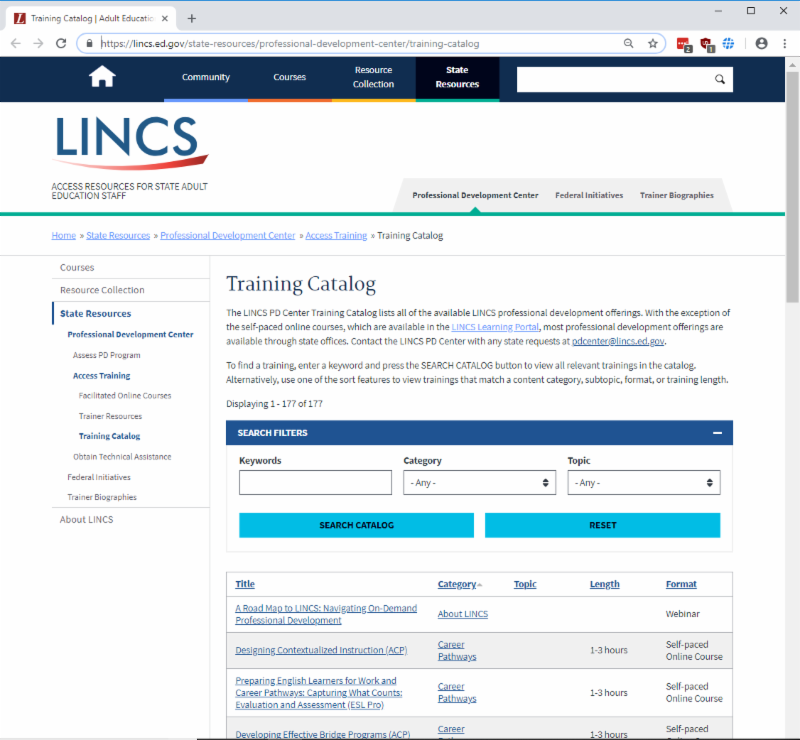Open the red extension showing badge 2
The image size is (800, 740).
pyautogui.click(x=682, y=43)
